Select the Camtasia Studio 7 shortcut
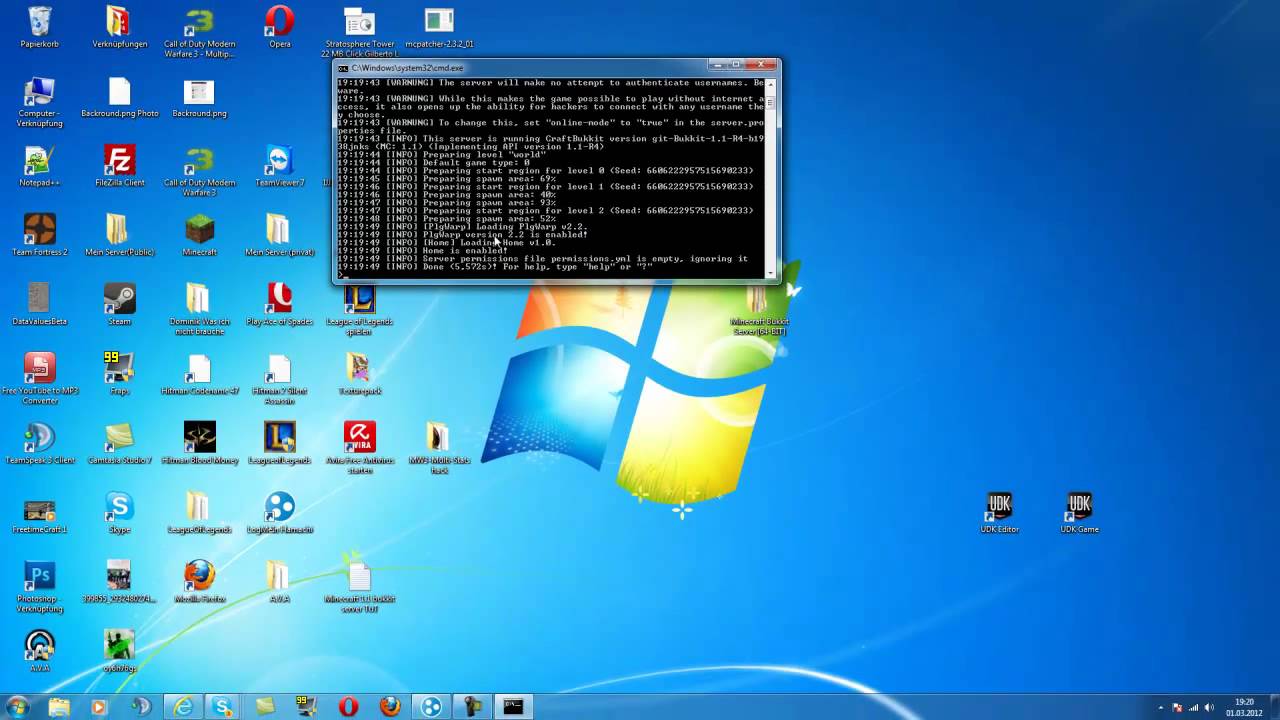 [x=119, y=444]
